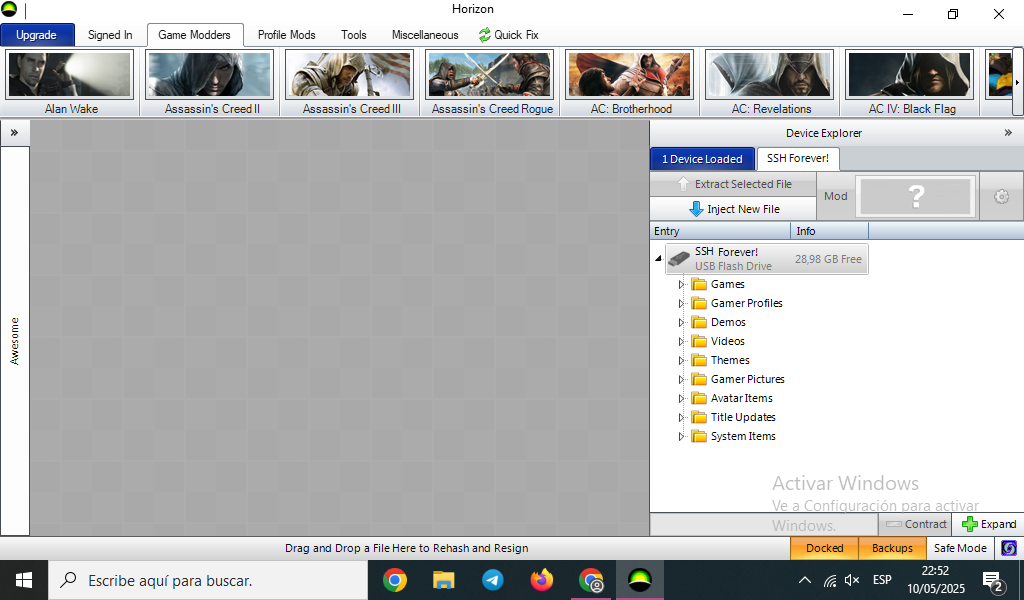Viewport: 1024px width, 600px height.
Task: Open the vertical Awesome sidebar tab
Action: pos(14,341)
